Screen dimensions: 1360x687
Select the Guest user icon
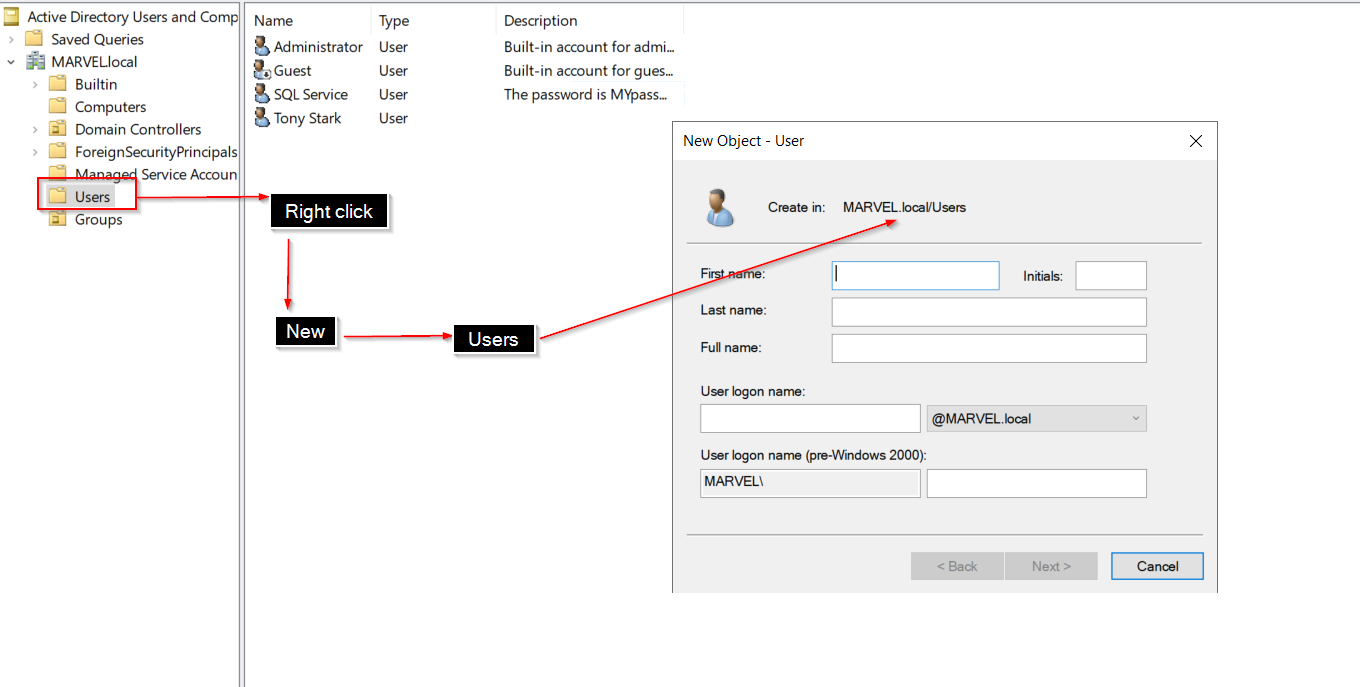pos(262,71)
